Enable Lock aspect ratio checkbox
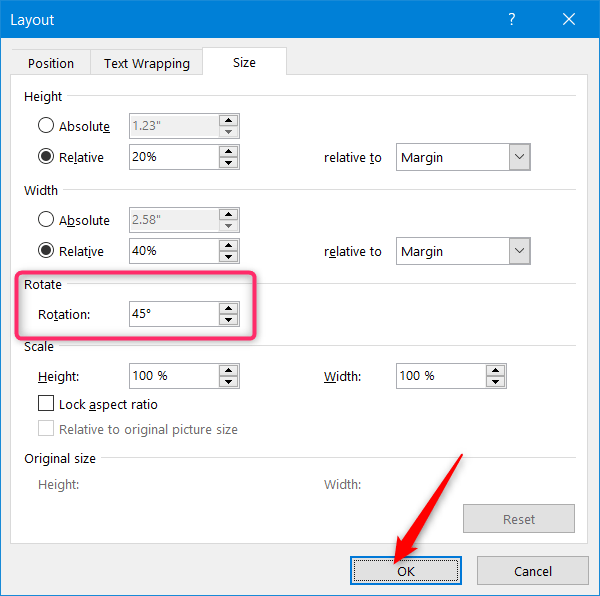Screen dimensions: 600x596 (x=46, y=403)
